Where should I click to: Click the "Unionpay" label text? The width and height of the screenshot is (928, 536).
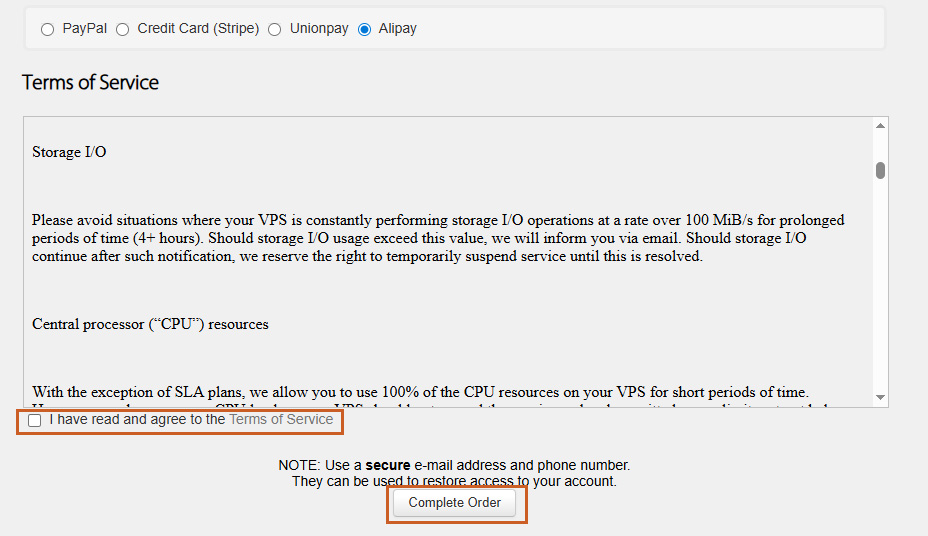(x=319, y=29)
